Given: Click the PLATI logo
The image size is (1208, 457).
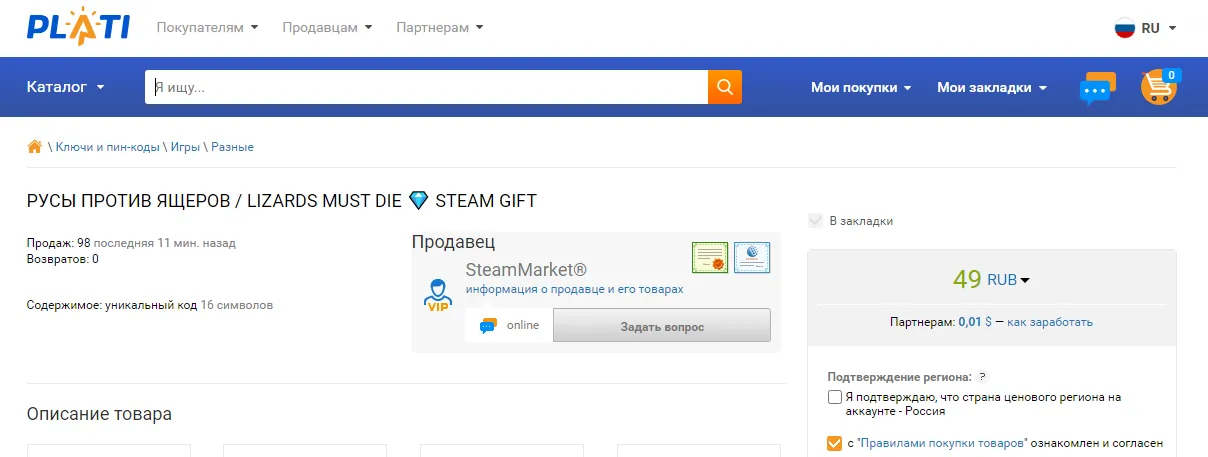Looking at the screenshot, I should 78,26.
